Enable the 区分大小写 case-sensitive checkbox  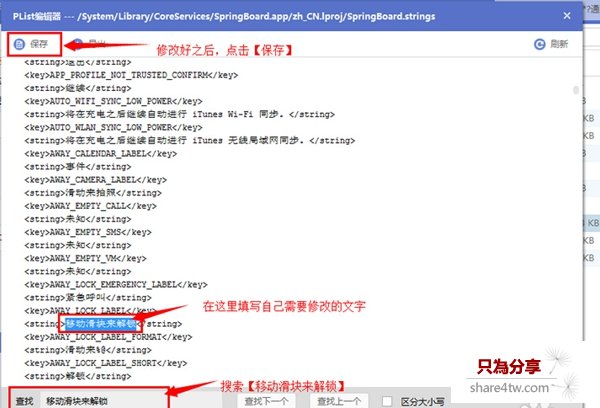(387, 401)
